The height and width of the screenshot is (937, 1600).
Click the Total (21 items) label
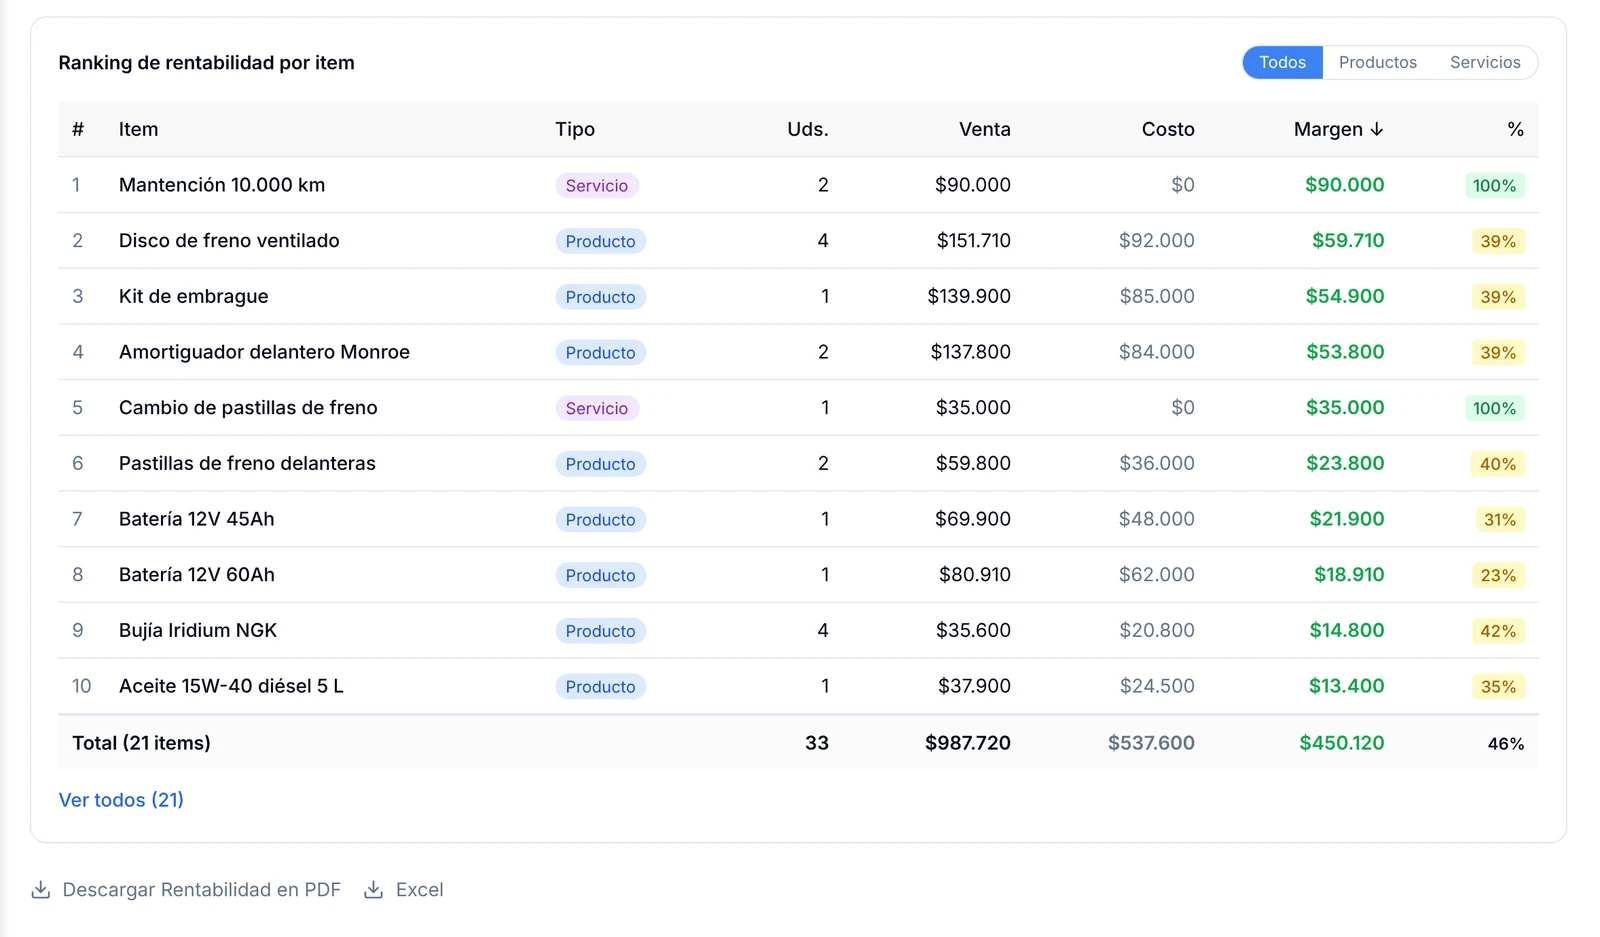tap(142, 743)
